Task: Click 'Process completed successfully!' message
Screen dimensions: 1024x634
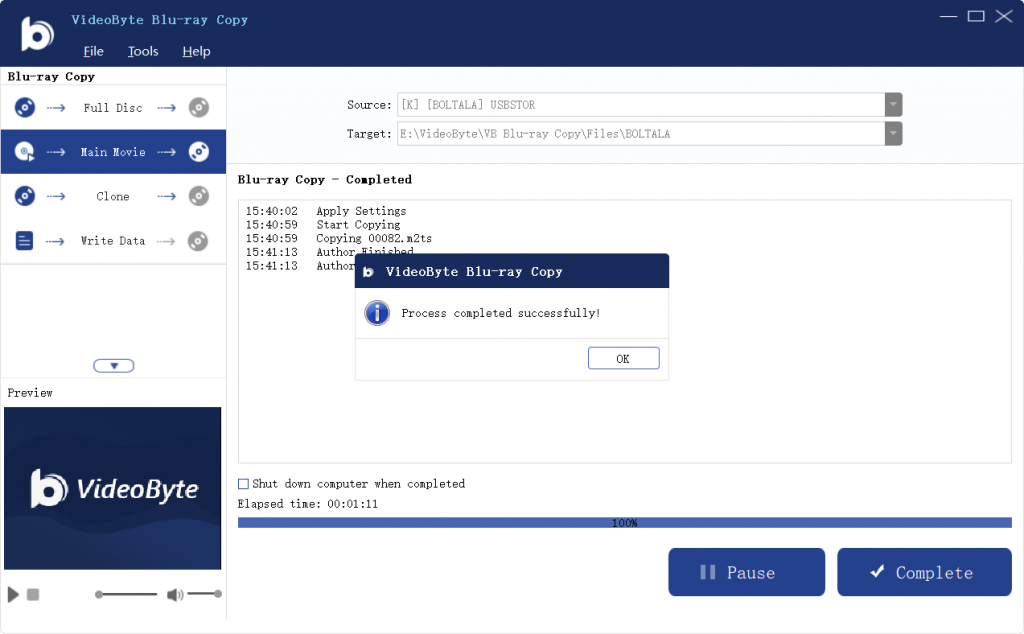Action: pyautogui.click(x=500, y=313)
